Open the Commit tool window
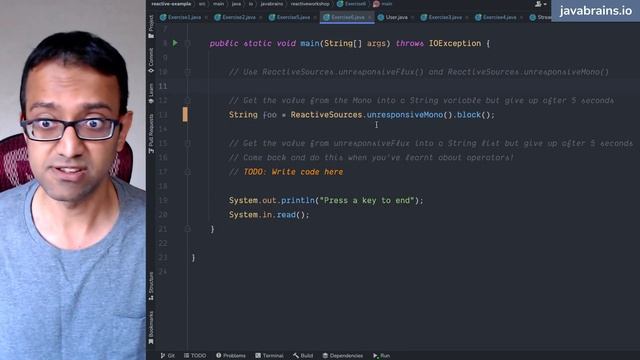This screenshot has height=360, width=640. tap(151, 60)
